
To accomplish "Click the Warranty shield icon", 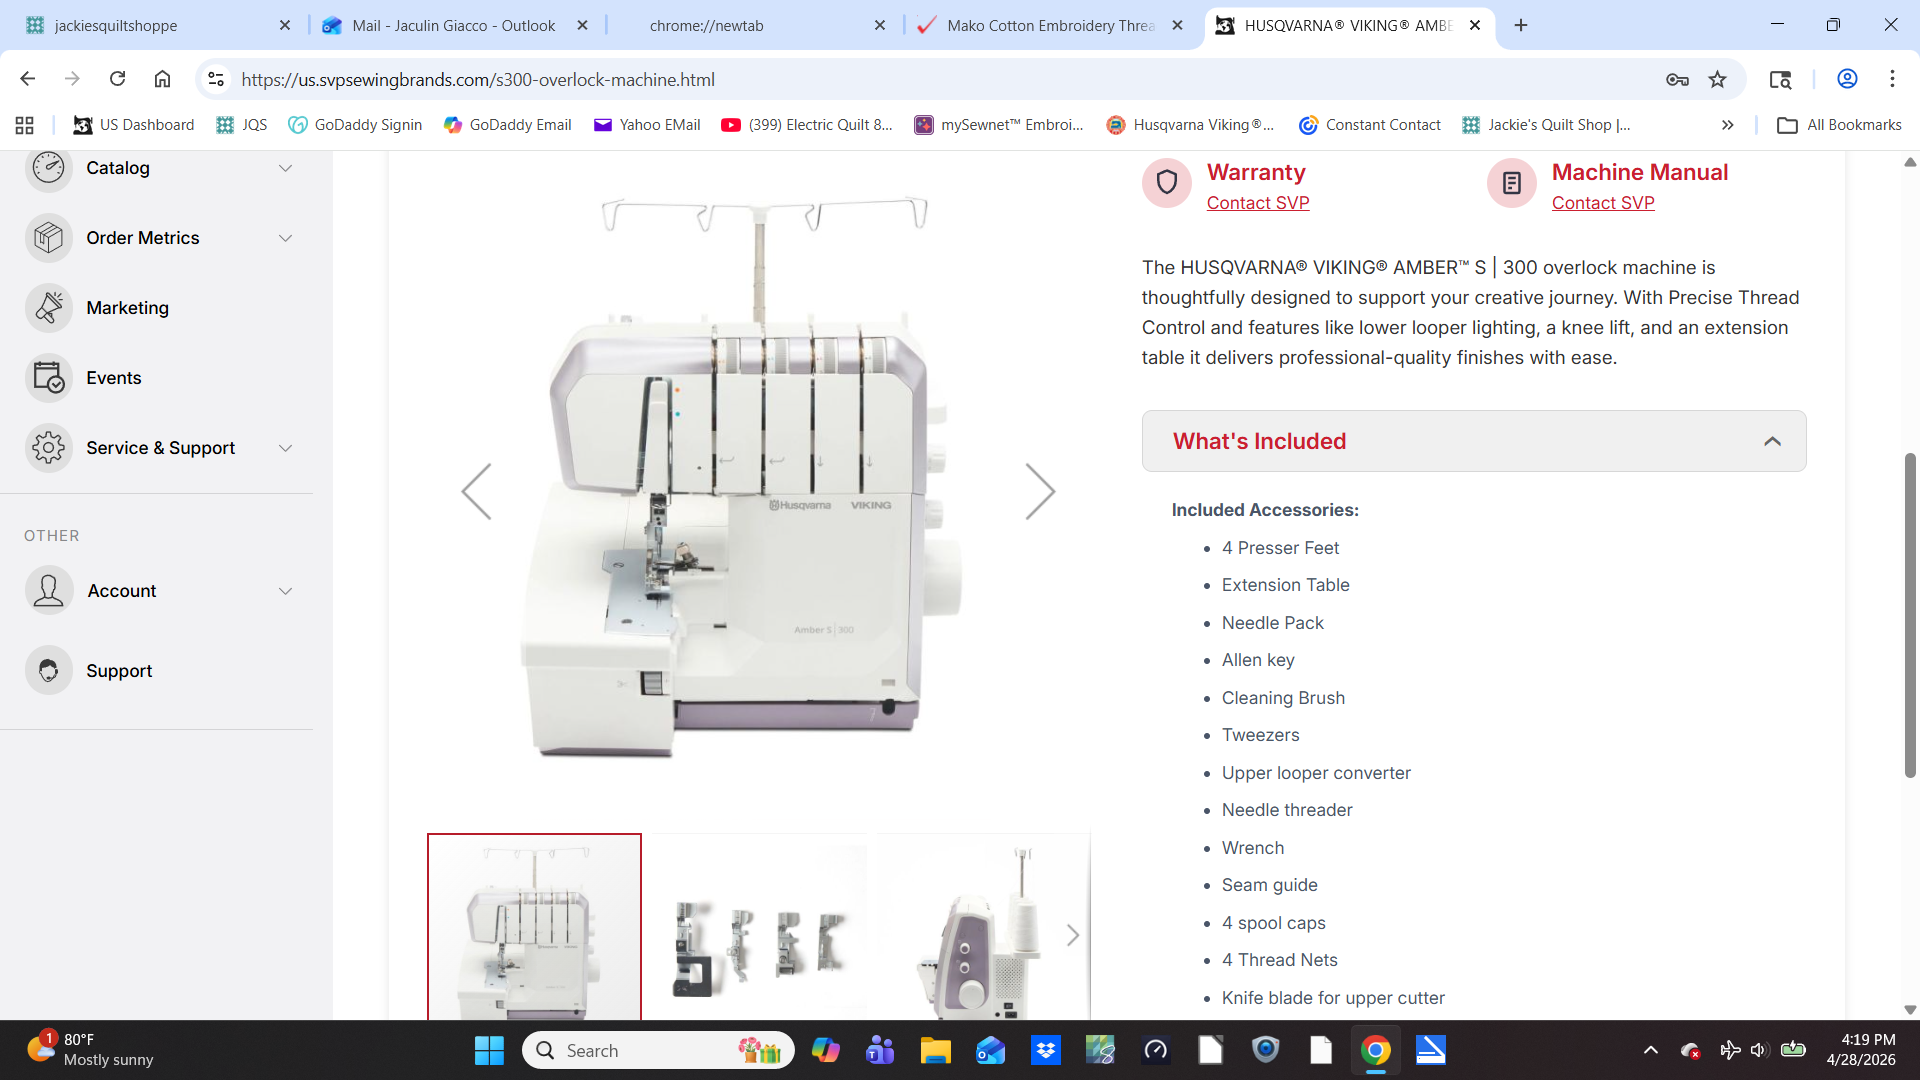I will point(1166,183).
